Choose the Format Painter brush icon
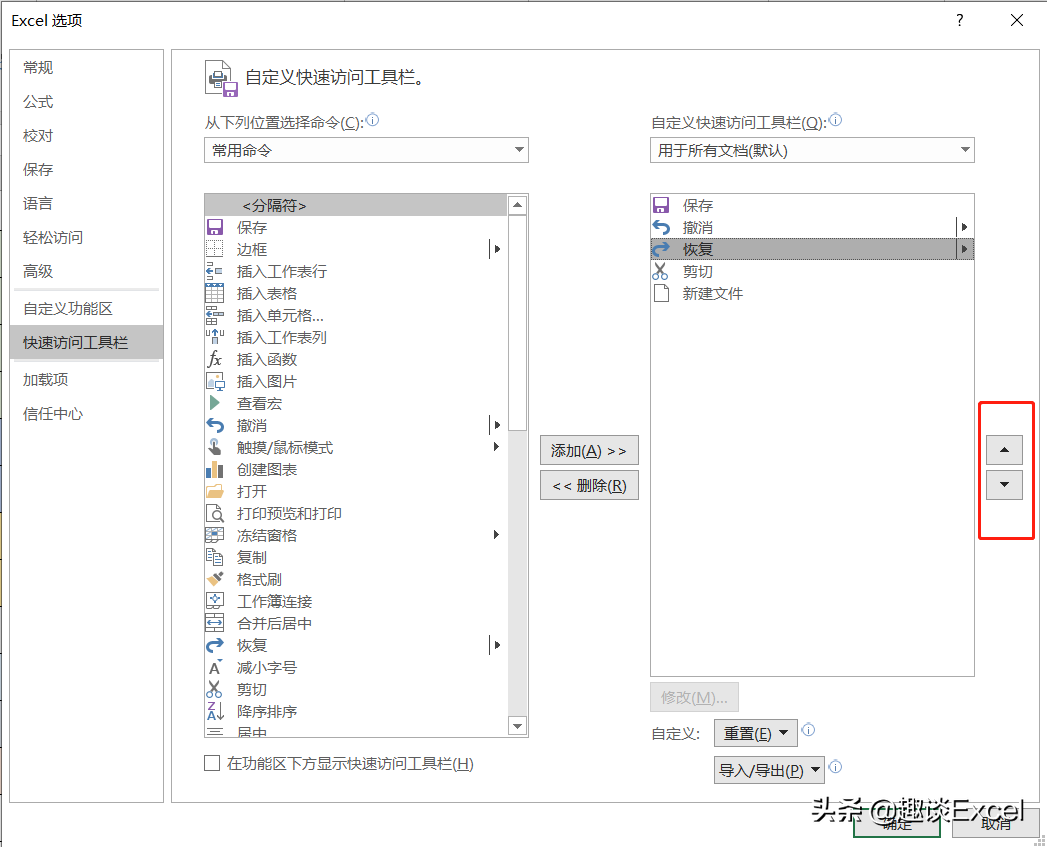 pyautogui.click(x=214, y=579)
